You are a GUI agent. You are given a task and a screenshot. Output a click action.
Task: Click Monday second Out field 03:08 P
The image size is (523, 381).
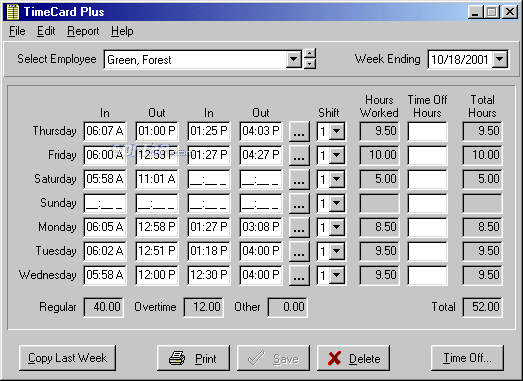click(x=261, y=227)
